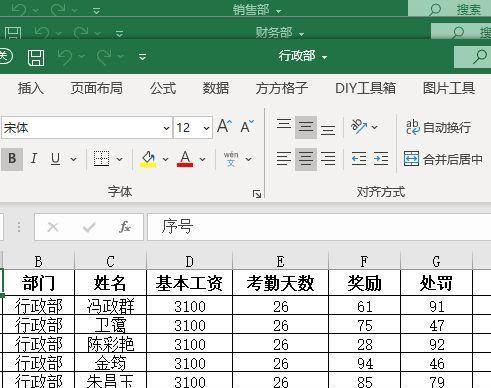Cancel formula entry with X icon
491x388 pixels.
pos(53,227)
